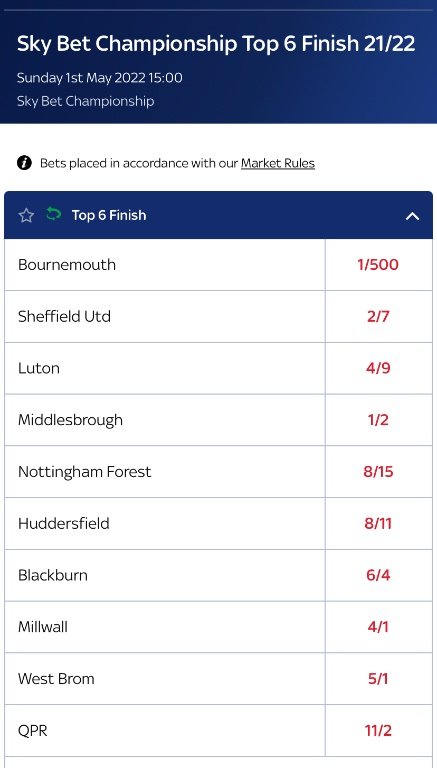Screen dimensions: 437x768
Task: Select Bournemouth odds 1/500
Action: click(x=378, y=264)
